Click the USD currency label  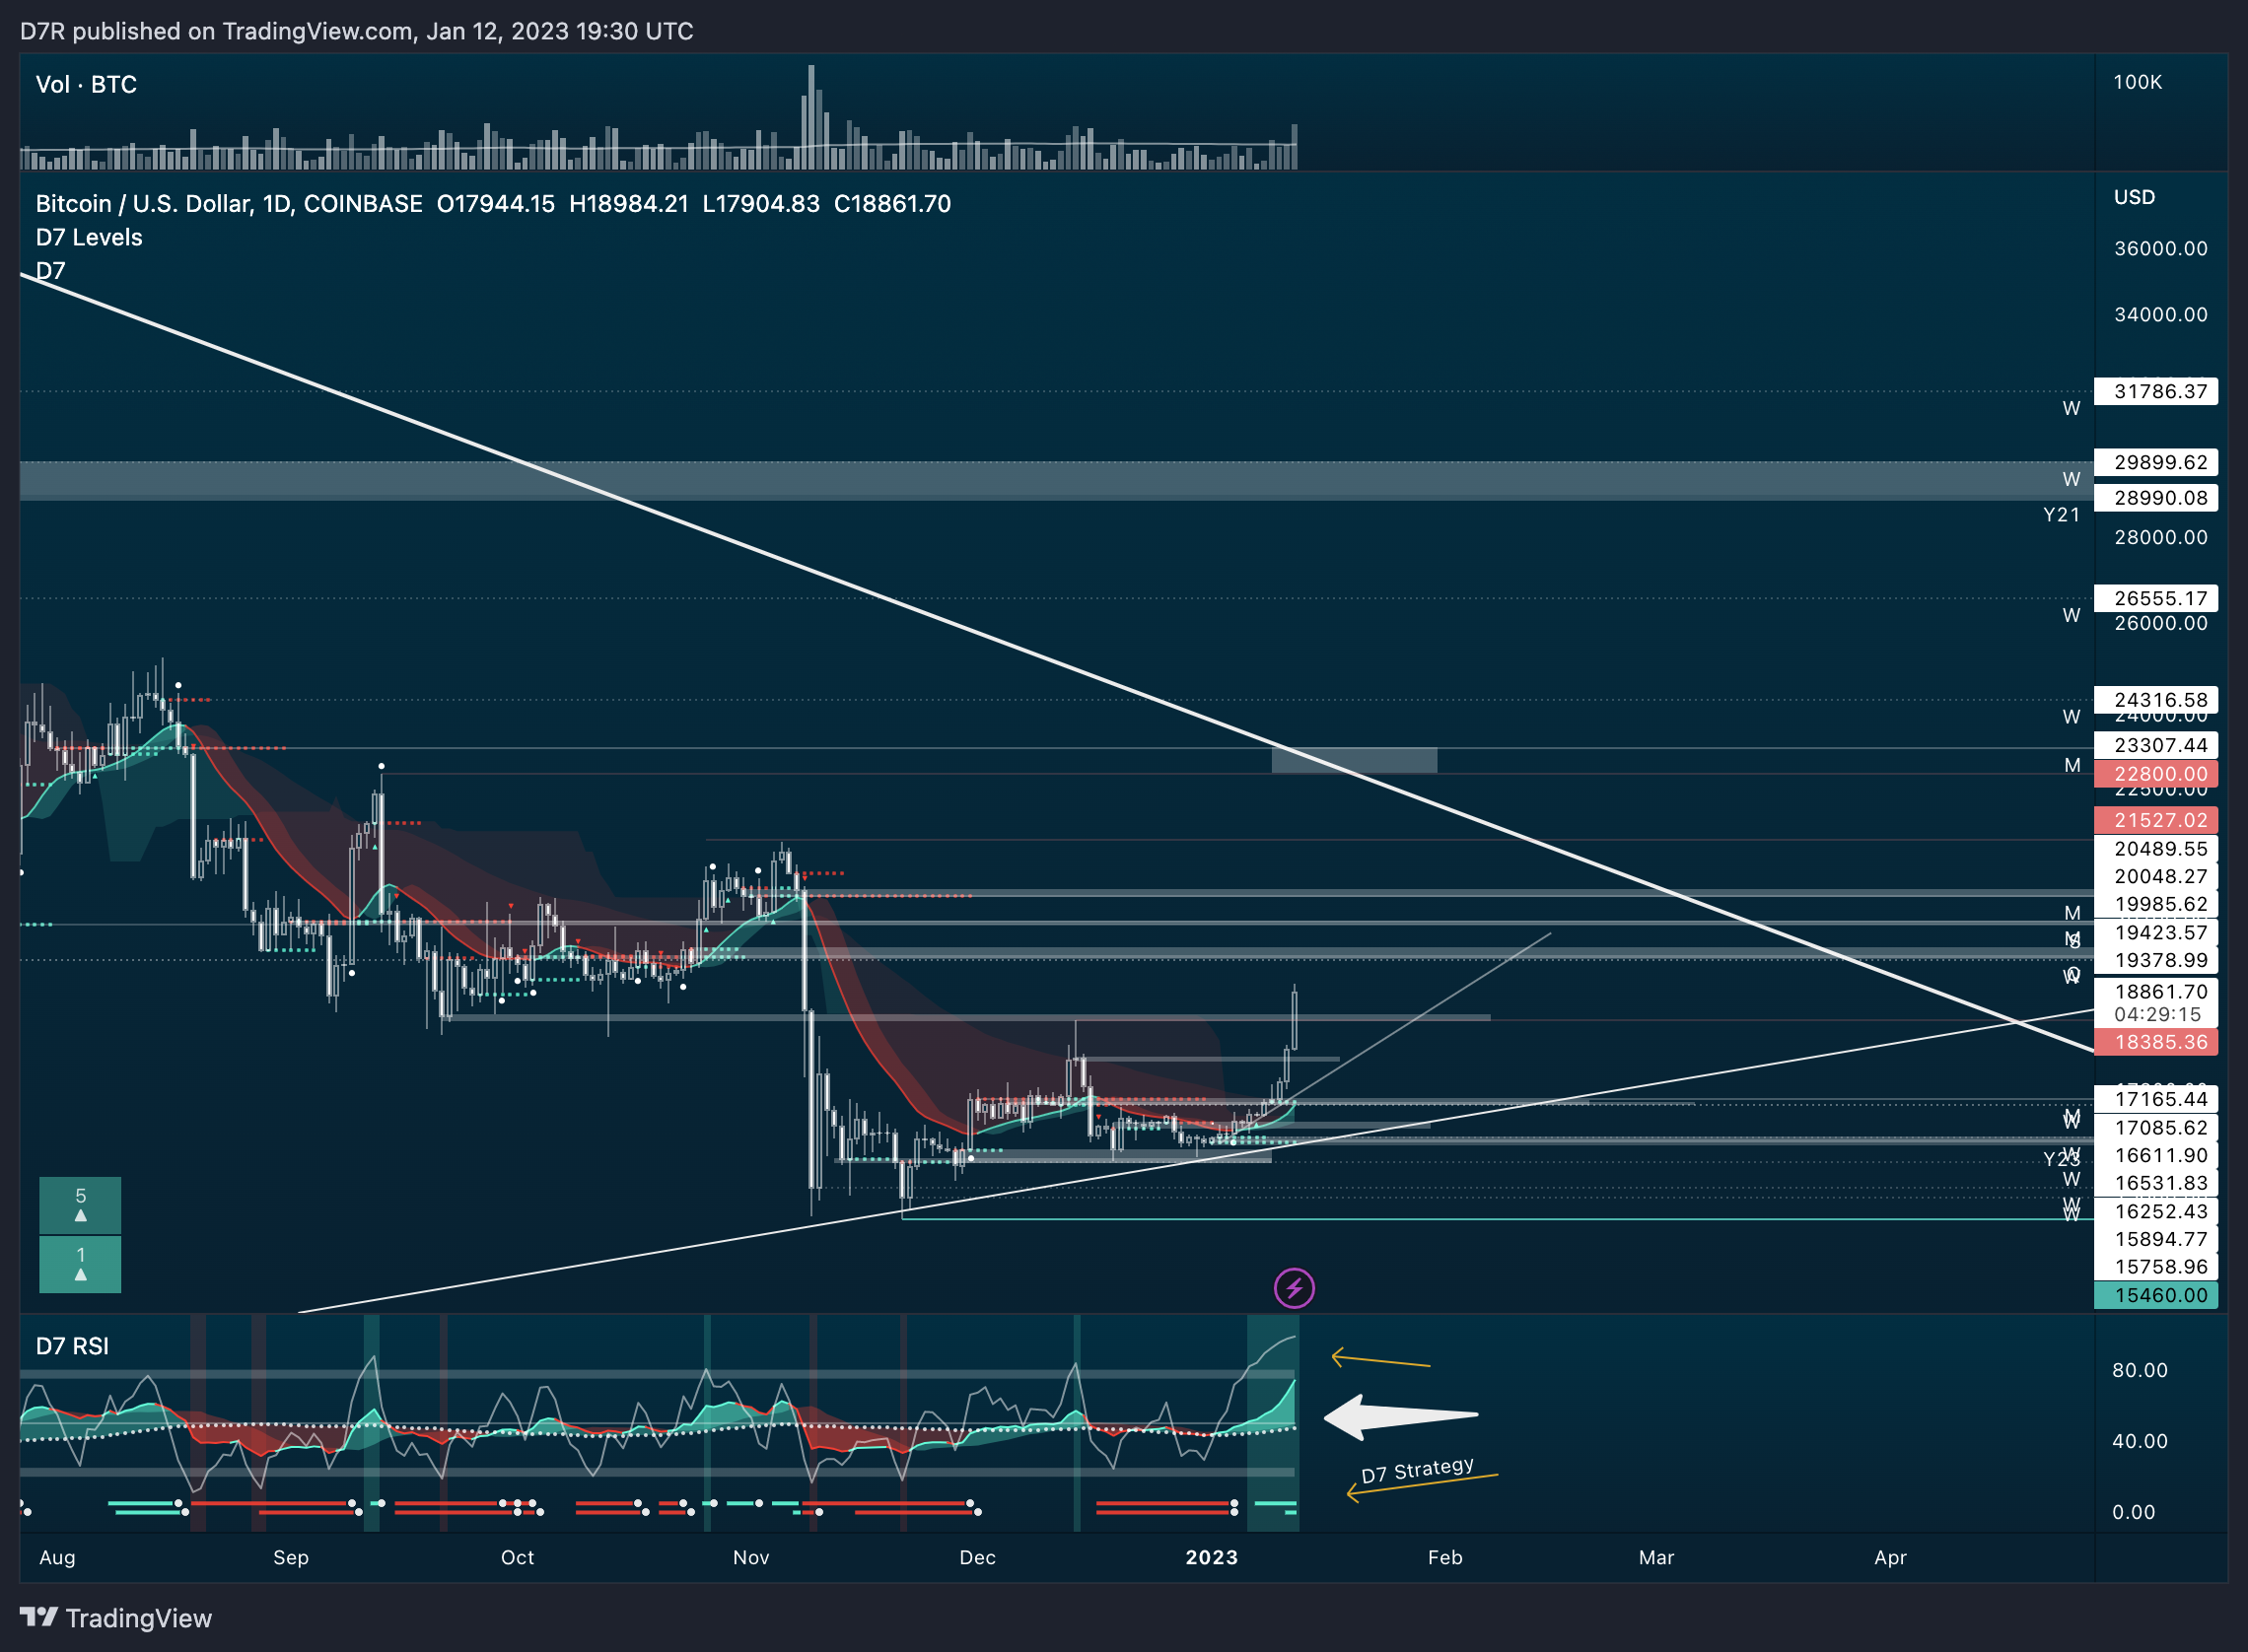pyautogui.click(x=2134, y=197)
